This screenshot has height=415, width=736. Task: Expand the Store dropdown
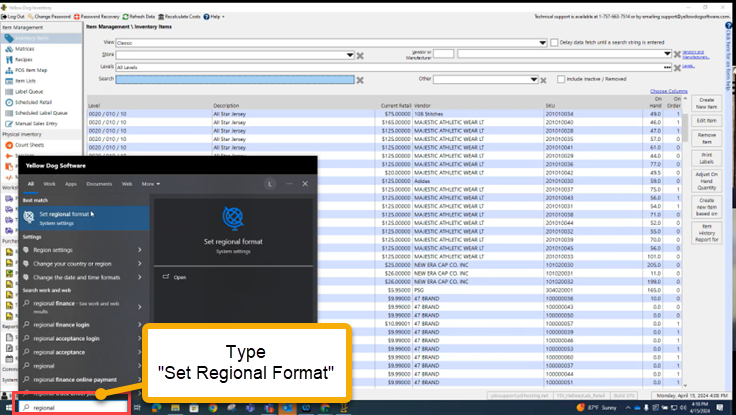click(350, 55)
